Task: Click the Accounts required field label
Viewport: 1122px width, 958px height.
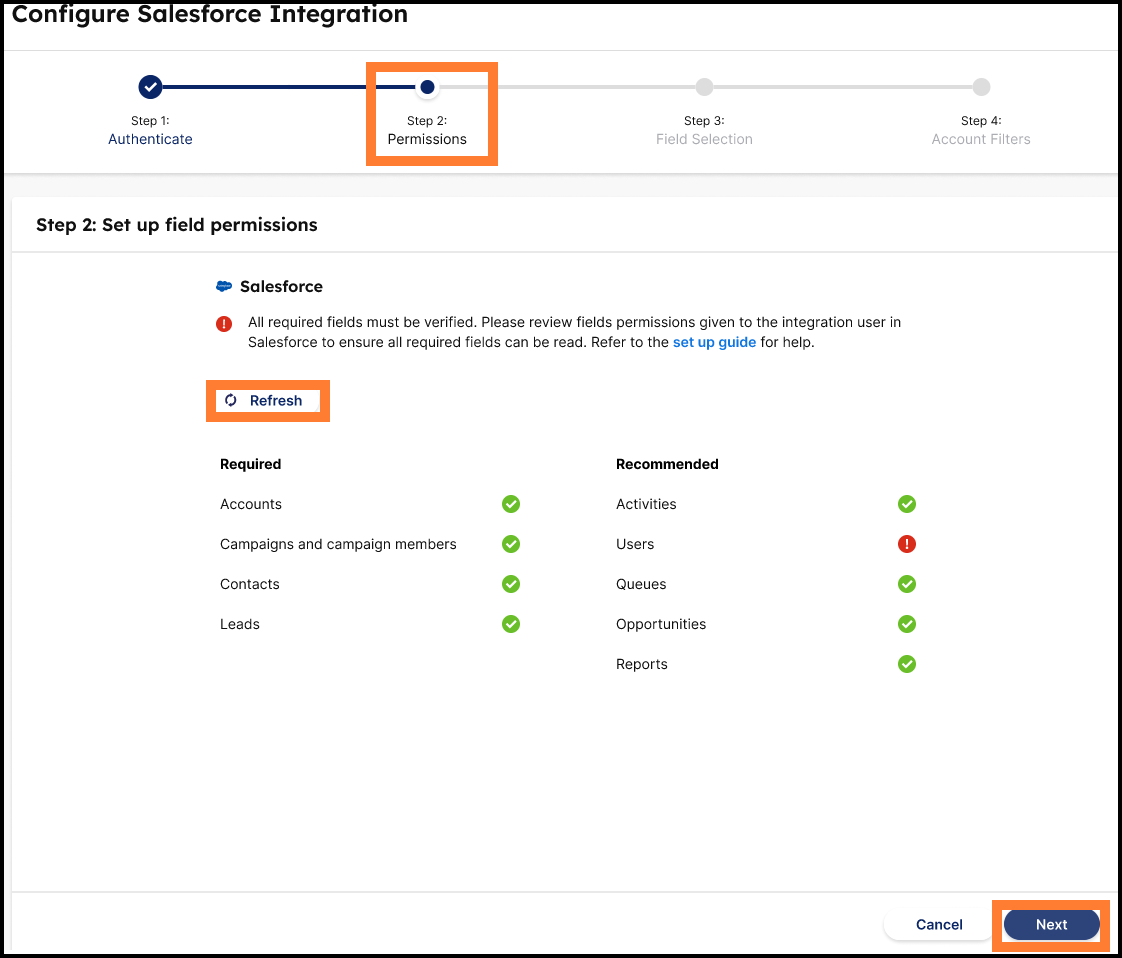Action: [250, 504]
